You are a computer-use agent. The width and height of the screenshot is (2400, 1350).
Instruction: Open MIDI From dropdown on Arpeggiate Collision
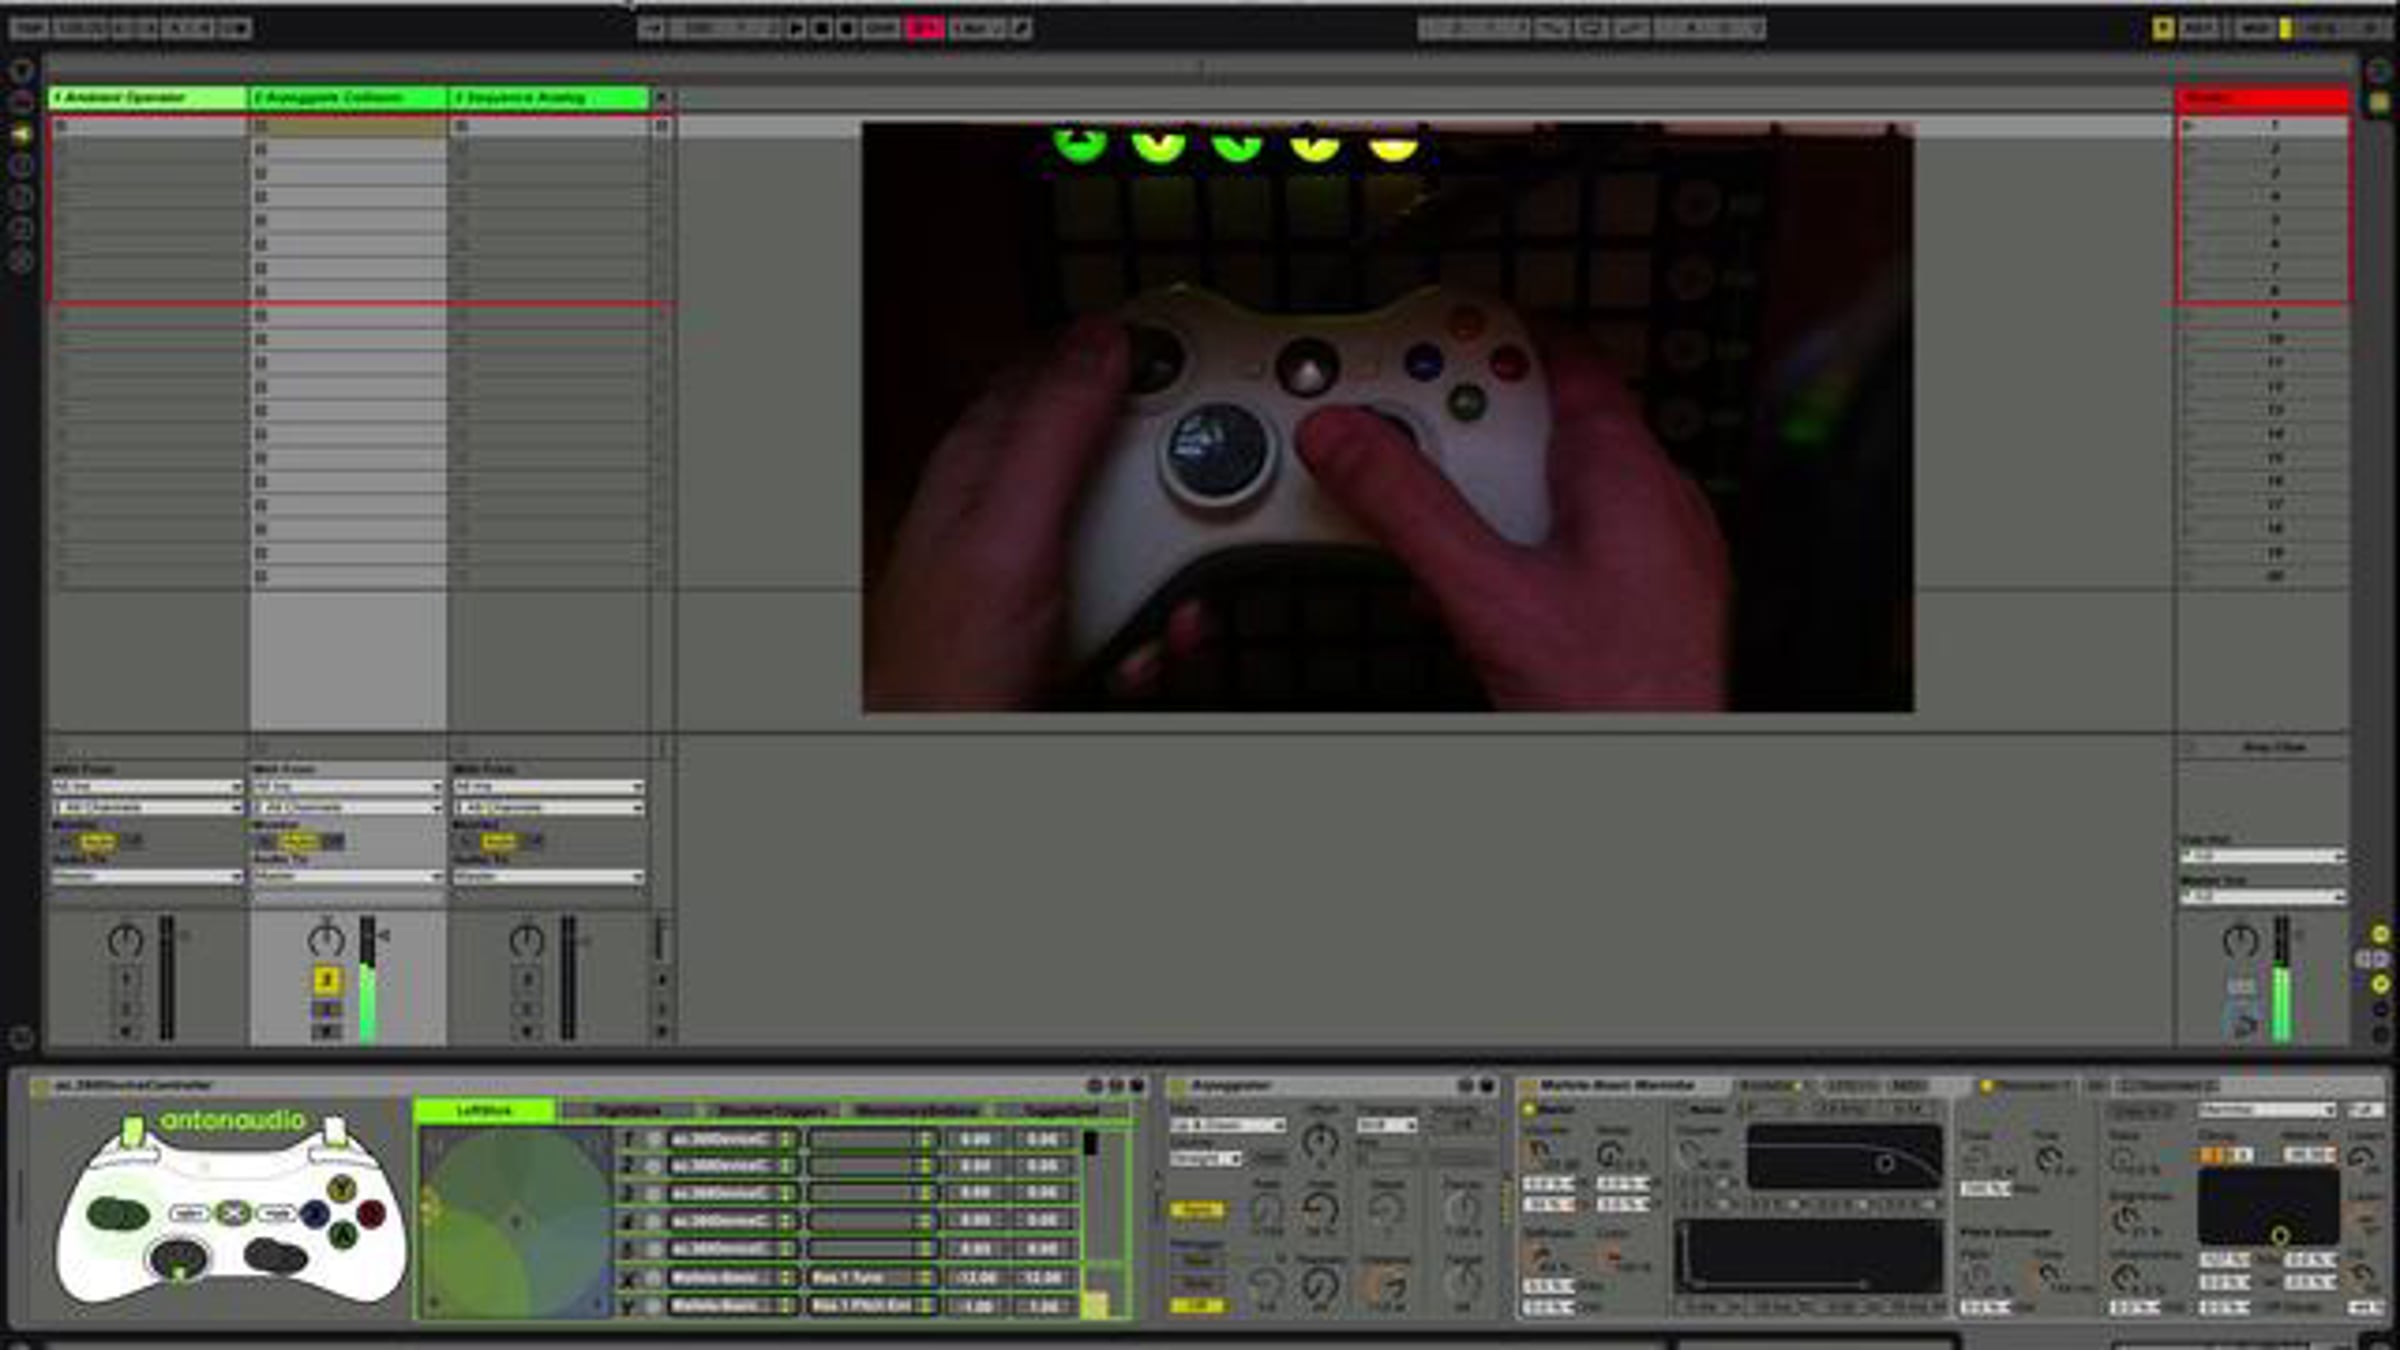coord(347,787)
